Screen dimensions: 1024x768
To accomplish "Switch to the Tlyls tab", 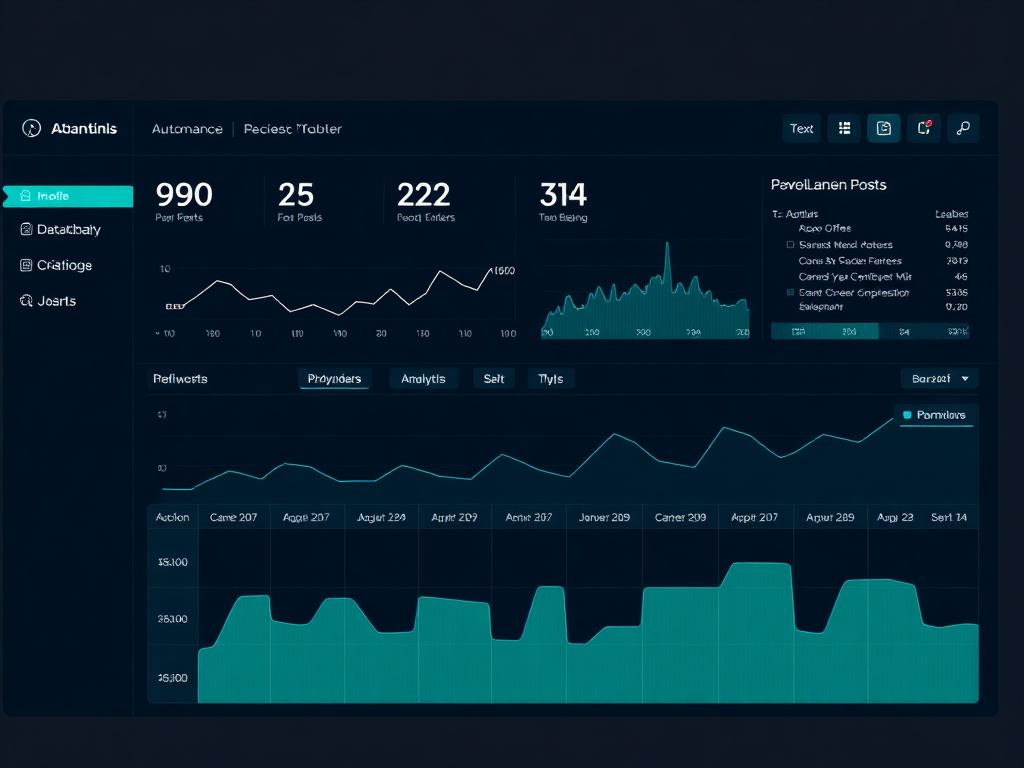I will (551, 379).
